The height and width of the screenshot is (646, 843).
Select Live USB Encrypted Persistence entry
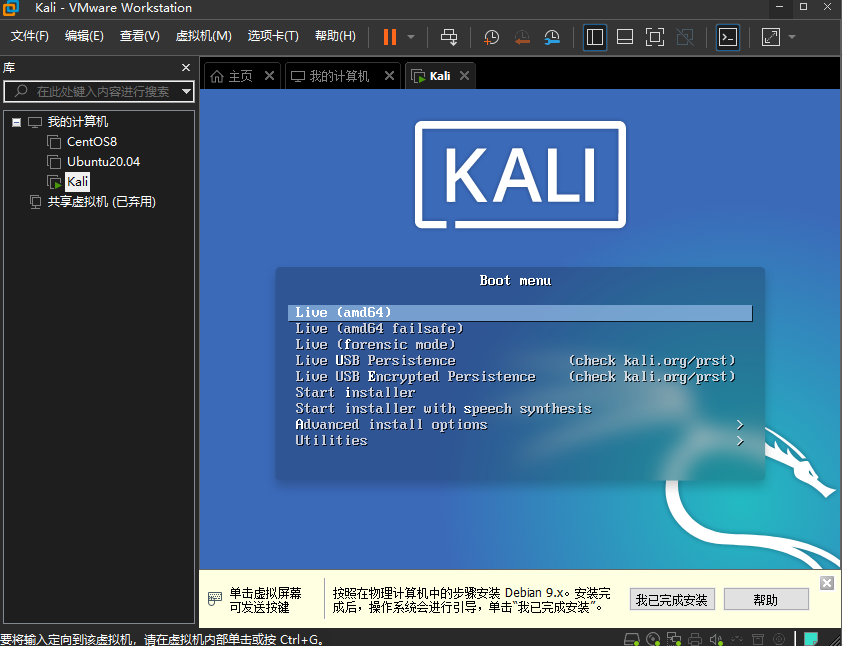click(415, 377)
